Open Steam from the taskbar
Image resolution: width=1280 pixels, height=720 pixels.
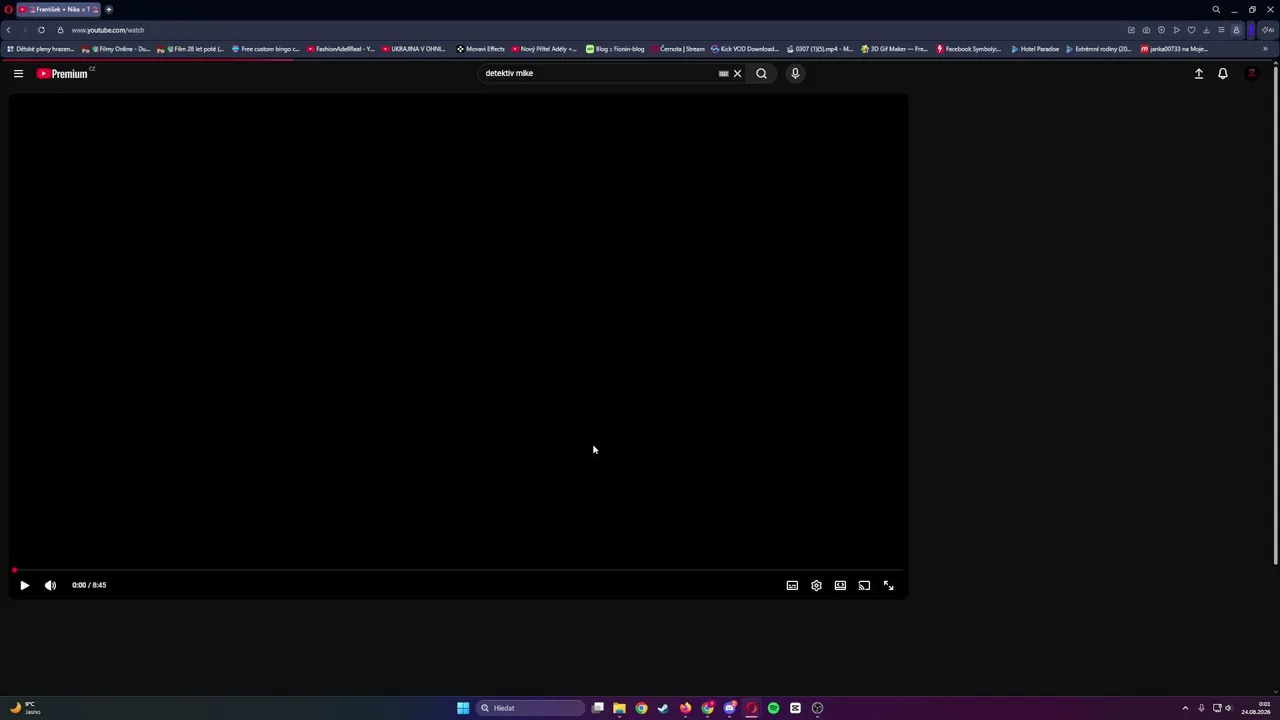[x=663, y=708]
